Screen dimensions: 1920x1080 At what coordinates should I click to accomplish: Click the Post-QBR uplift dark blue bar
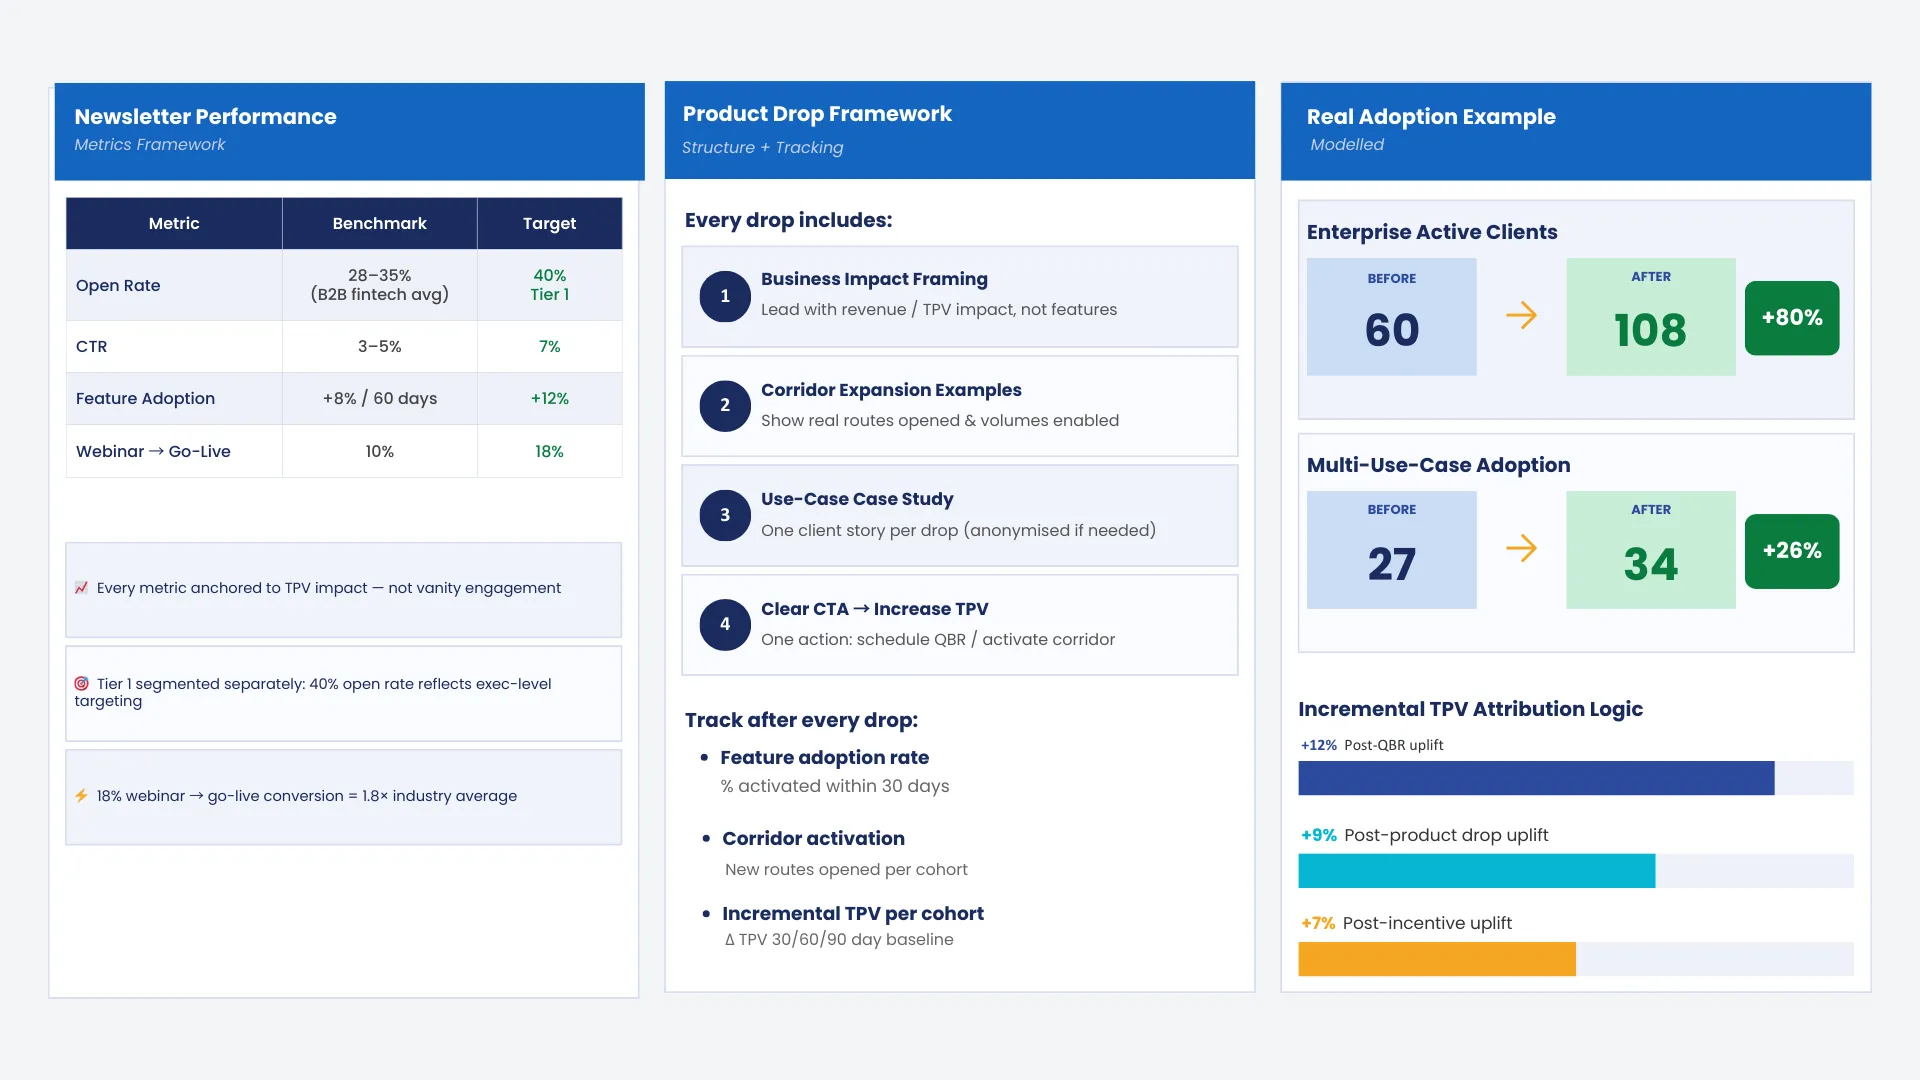point(1535,778)
